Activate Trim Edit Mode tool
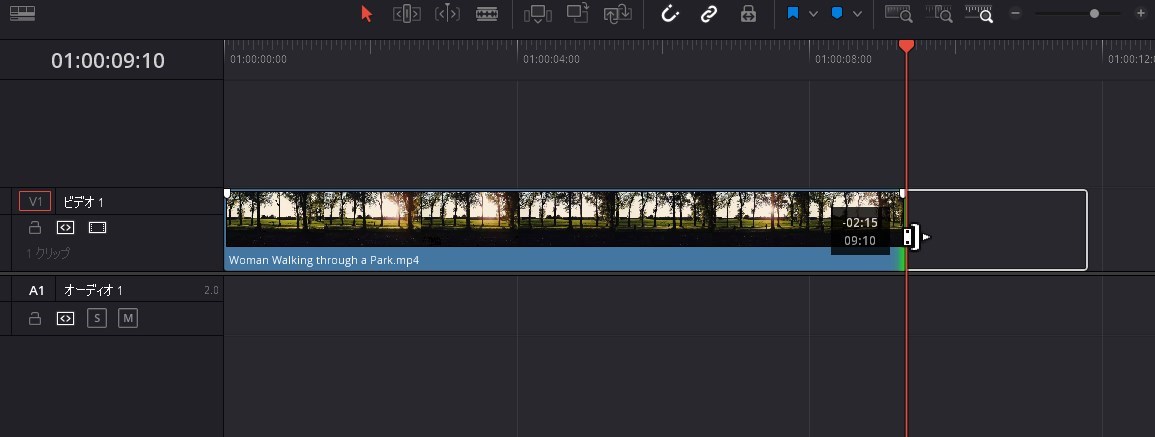Screen dimensions: 1155x437 click(407, 13)
